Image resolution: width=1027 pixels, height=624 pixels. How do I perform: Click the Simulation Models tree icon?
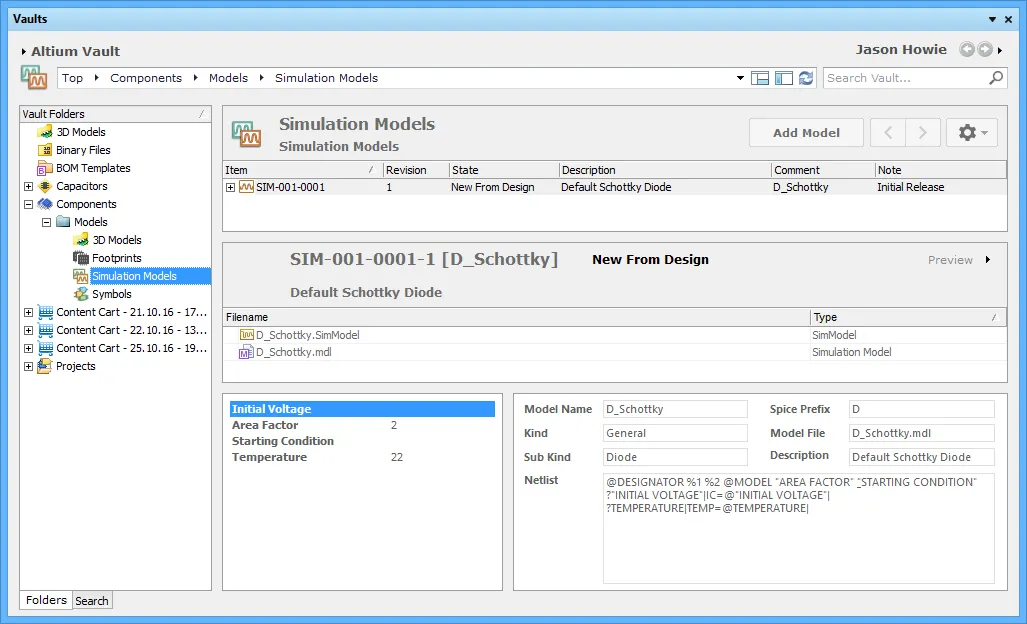81,276
